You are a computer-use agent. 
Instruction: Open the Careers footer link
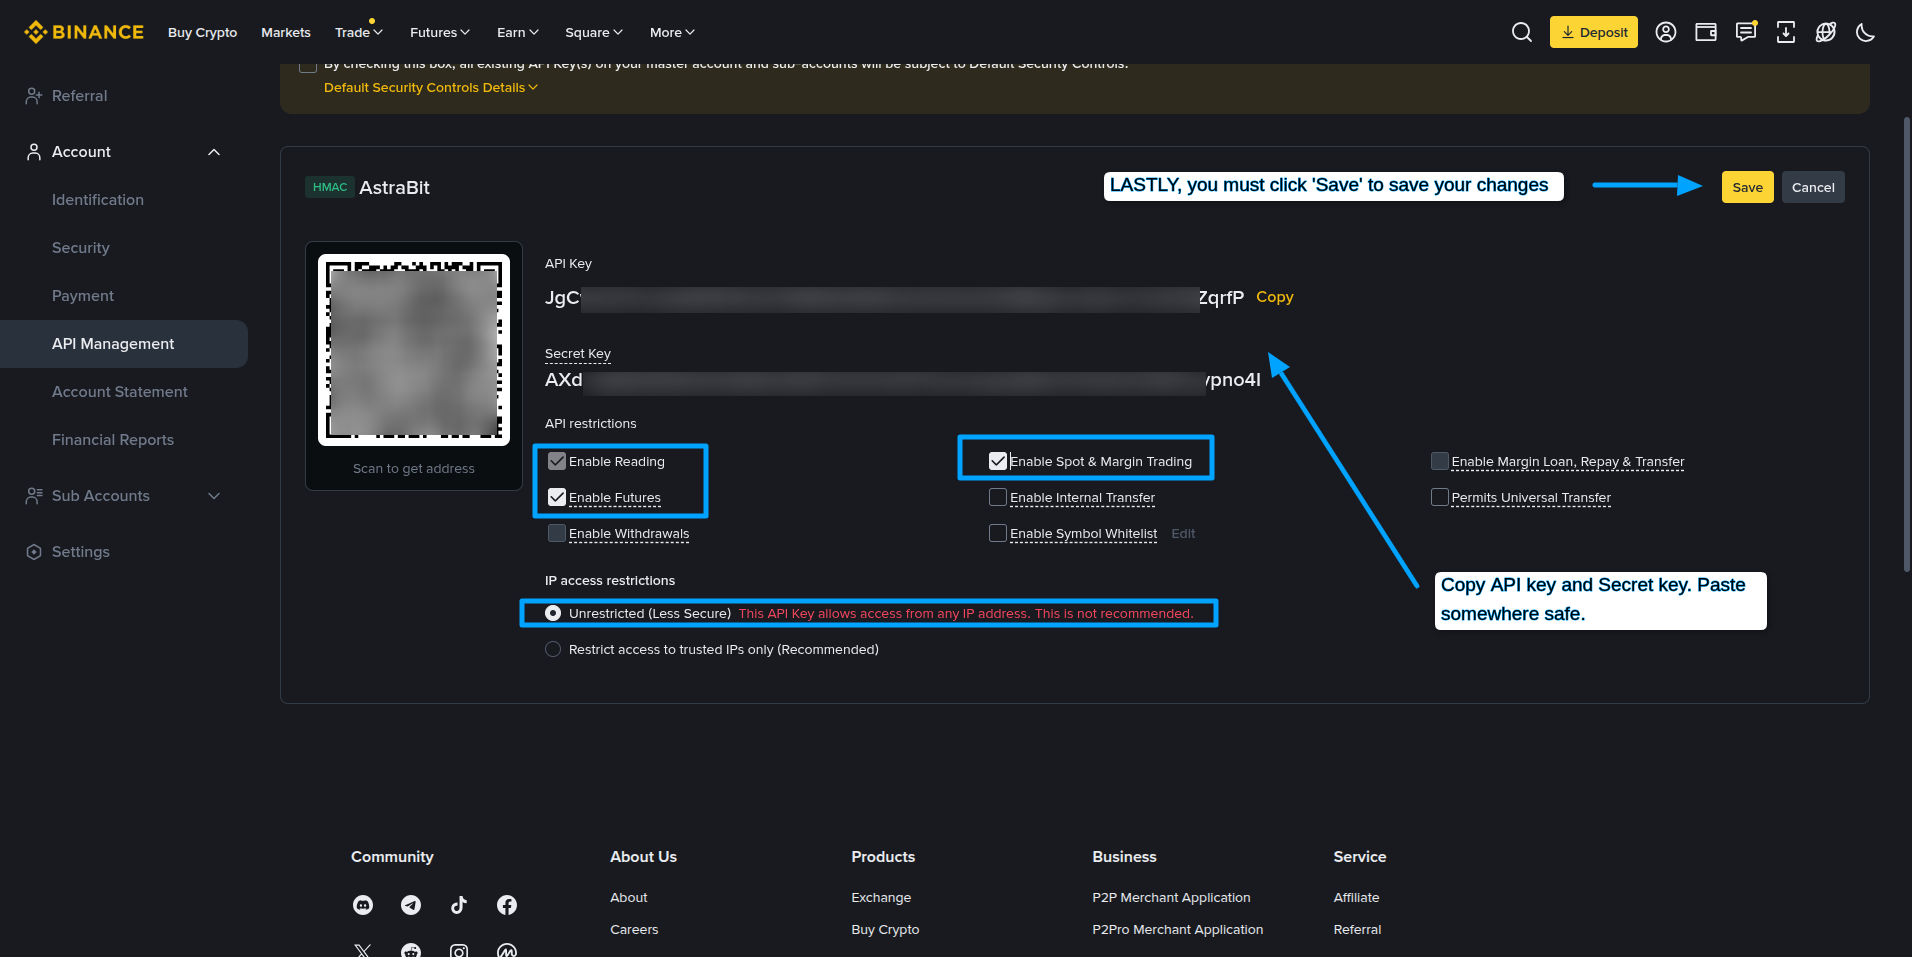(634, 930)
